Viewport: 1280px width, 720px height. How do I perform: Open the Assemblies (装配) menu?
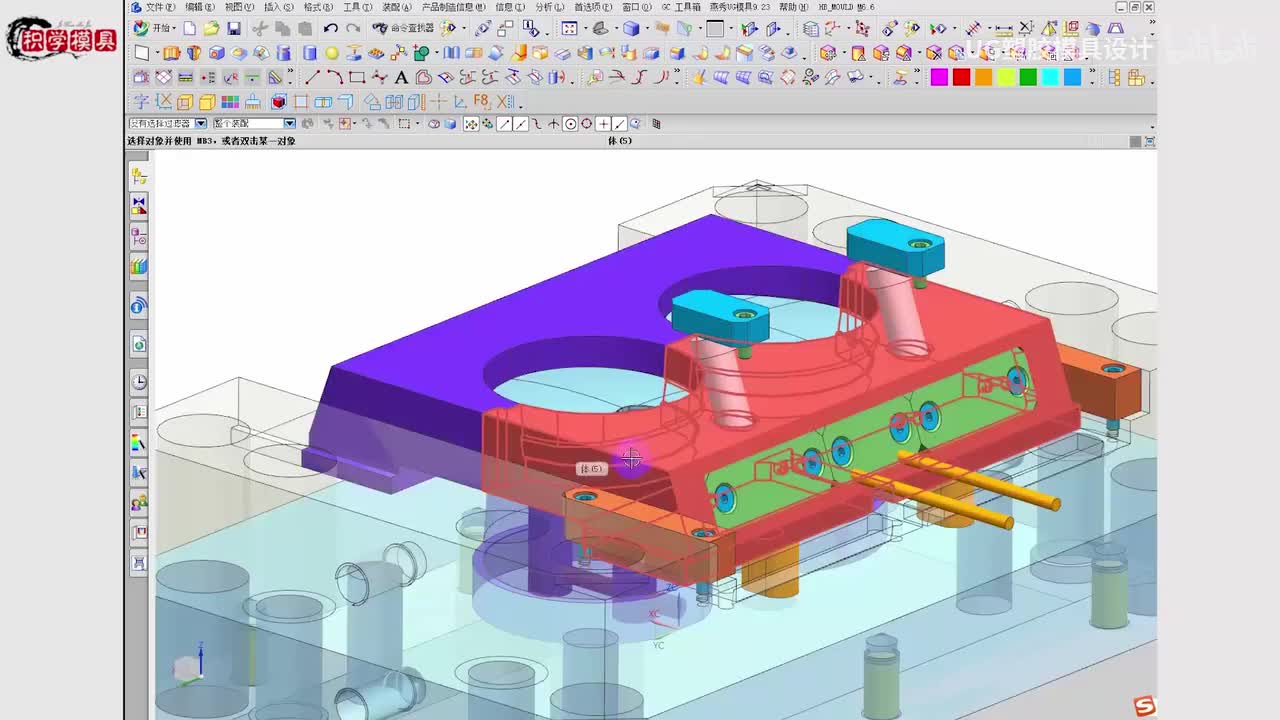[x=397, y=7]
